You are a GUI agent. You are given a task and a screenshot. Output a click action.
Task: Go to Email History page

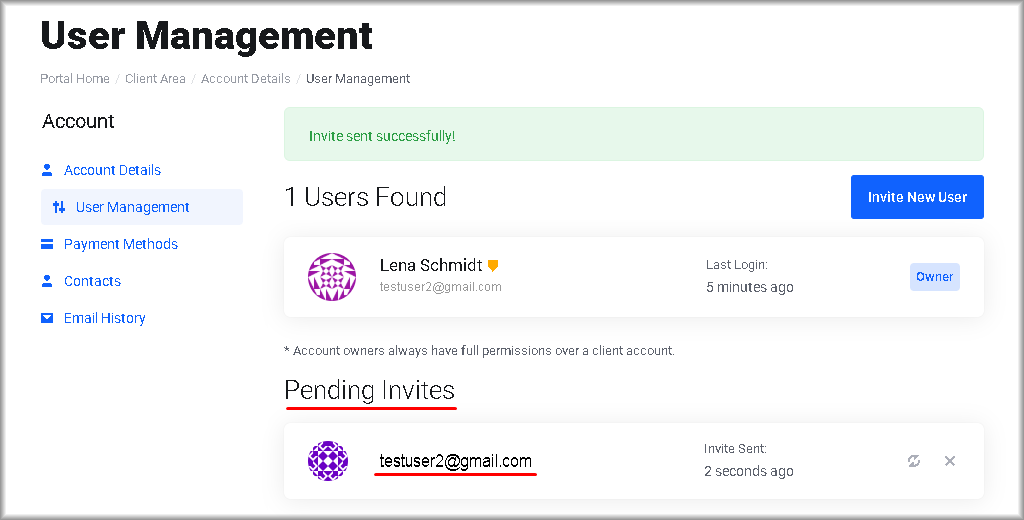[x=104, y=318]
